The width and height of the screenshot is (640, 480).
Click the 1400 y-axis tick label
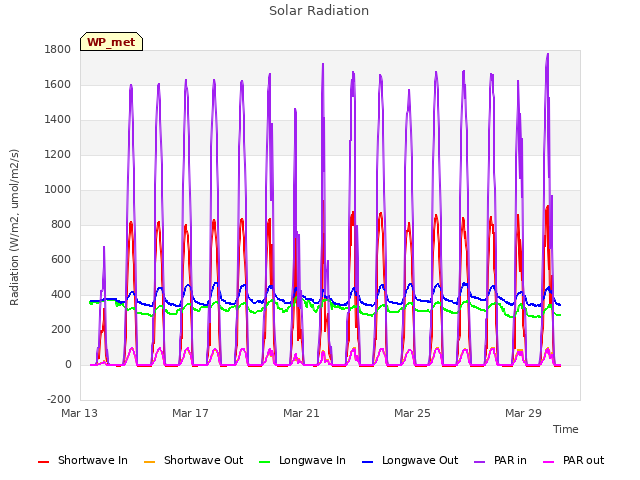pyautogui.click(x=58, y=120)
